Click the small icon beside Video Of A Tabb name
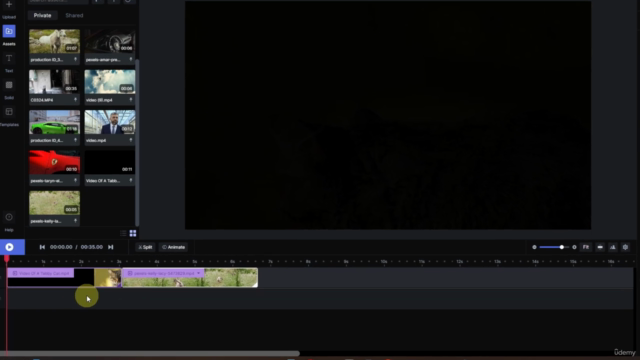Screen dimensions: 640x360 (x=131, y=180)
